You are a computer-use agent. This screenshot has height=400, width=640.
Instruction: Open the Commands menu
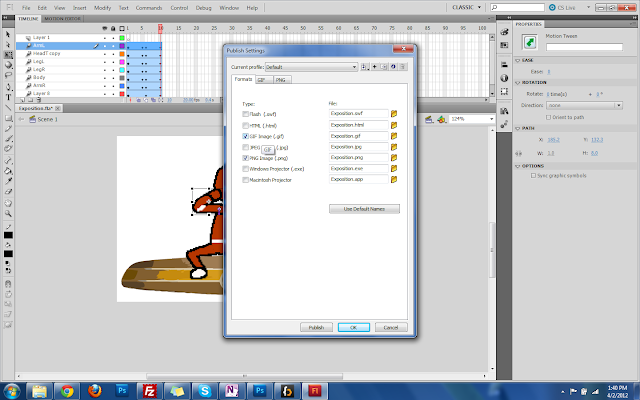click(149, 8)
